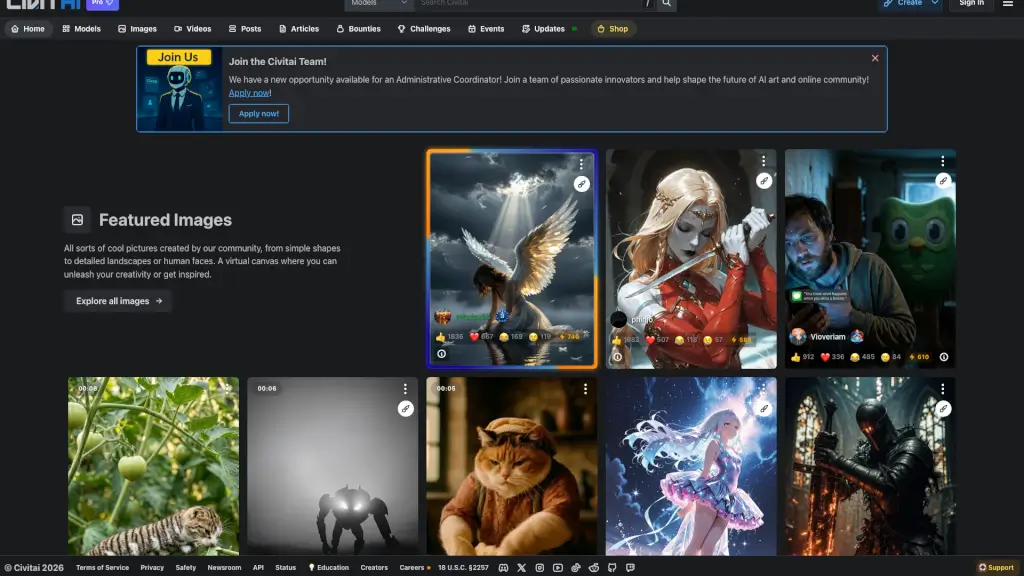Viewport: 1024px width, 576px height.
Task: Open the YouTube icon in the footer
Action: (558, 568)
